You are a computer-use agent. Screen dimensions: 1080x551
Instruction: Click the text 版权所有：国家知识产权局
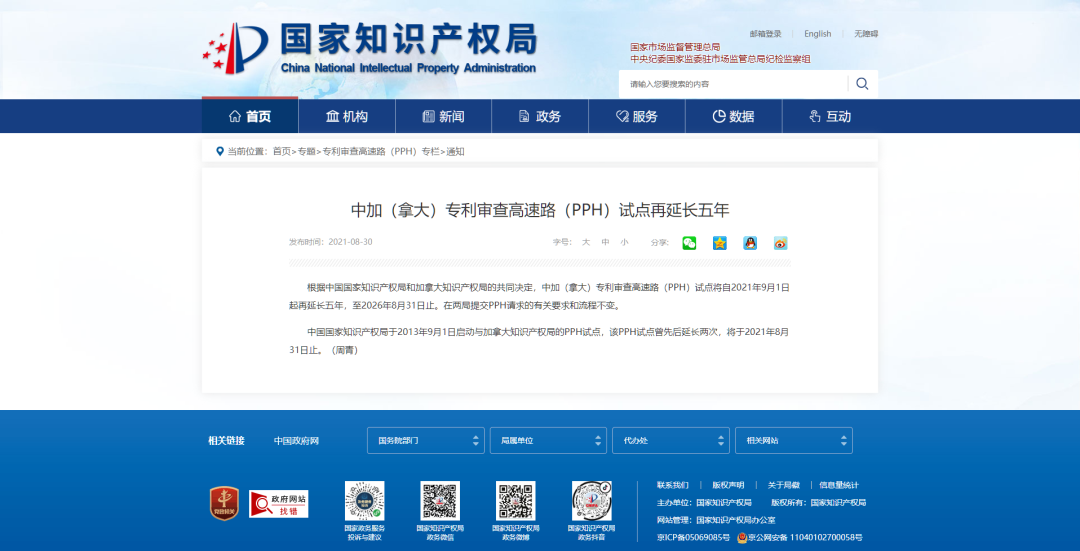(818, 503)
